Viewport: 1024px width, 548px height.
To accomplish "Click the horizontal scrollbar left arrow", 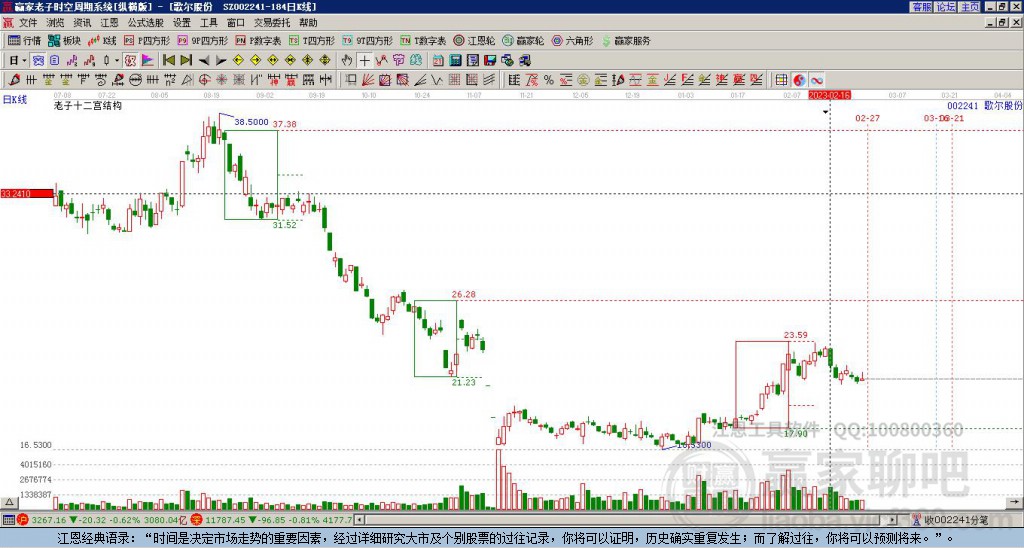I will click(359, 520).
